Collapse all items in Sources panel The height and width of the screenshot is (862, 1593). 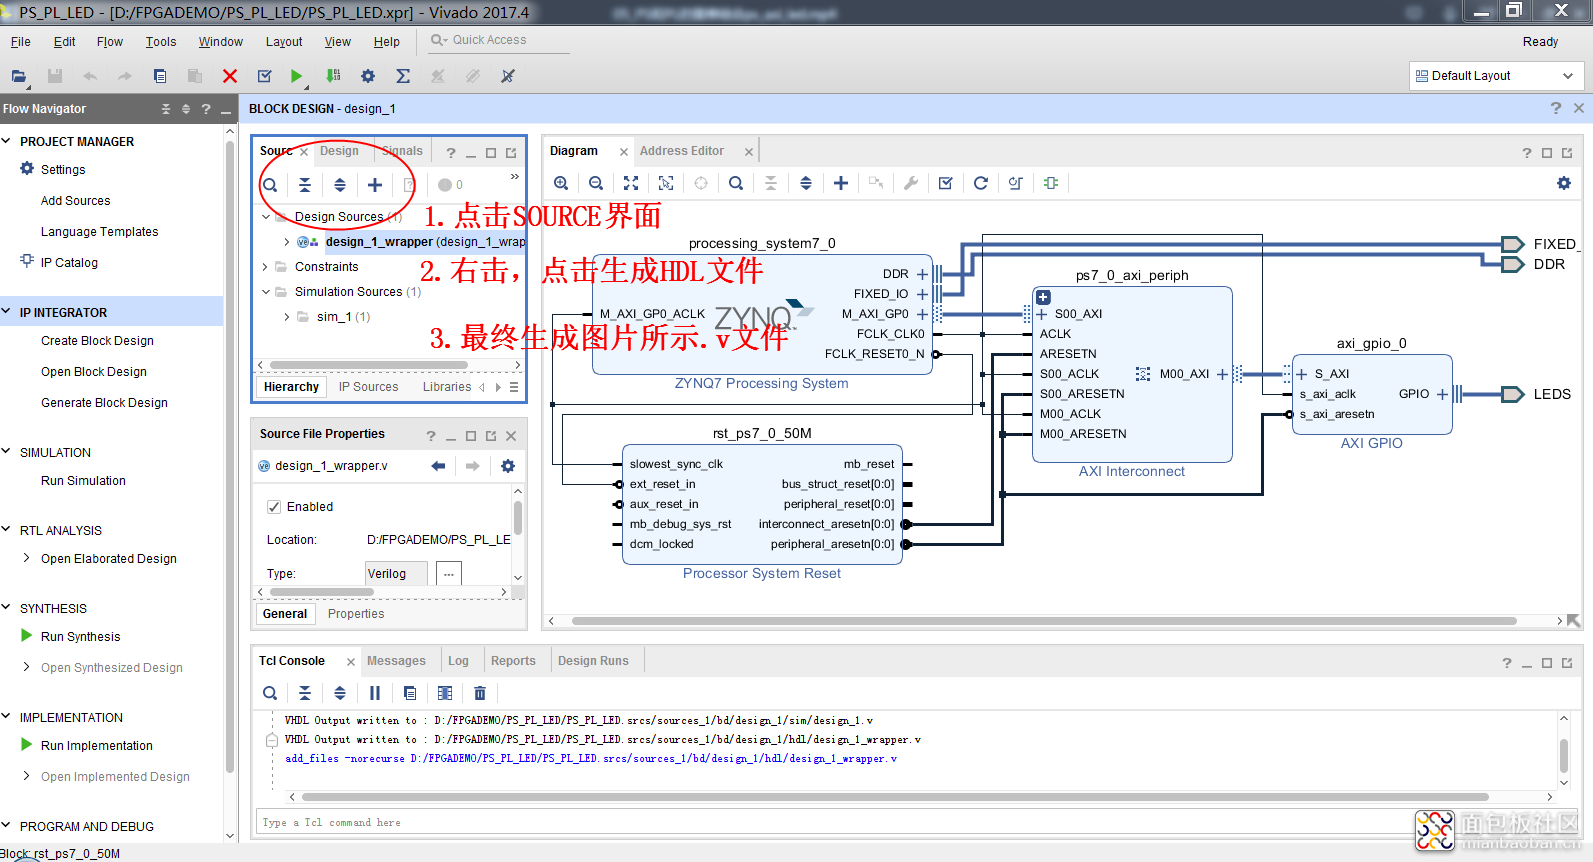coord(305,185)
